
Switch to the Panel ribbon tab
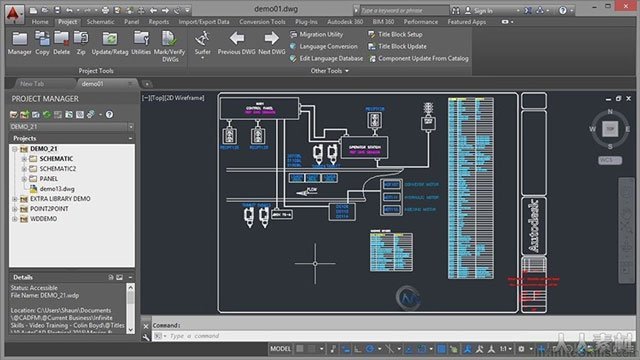point(131,22)
